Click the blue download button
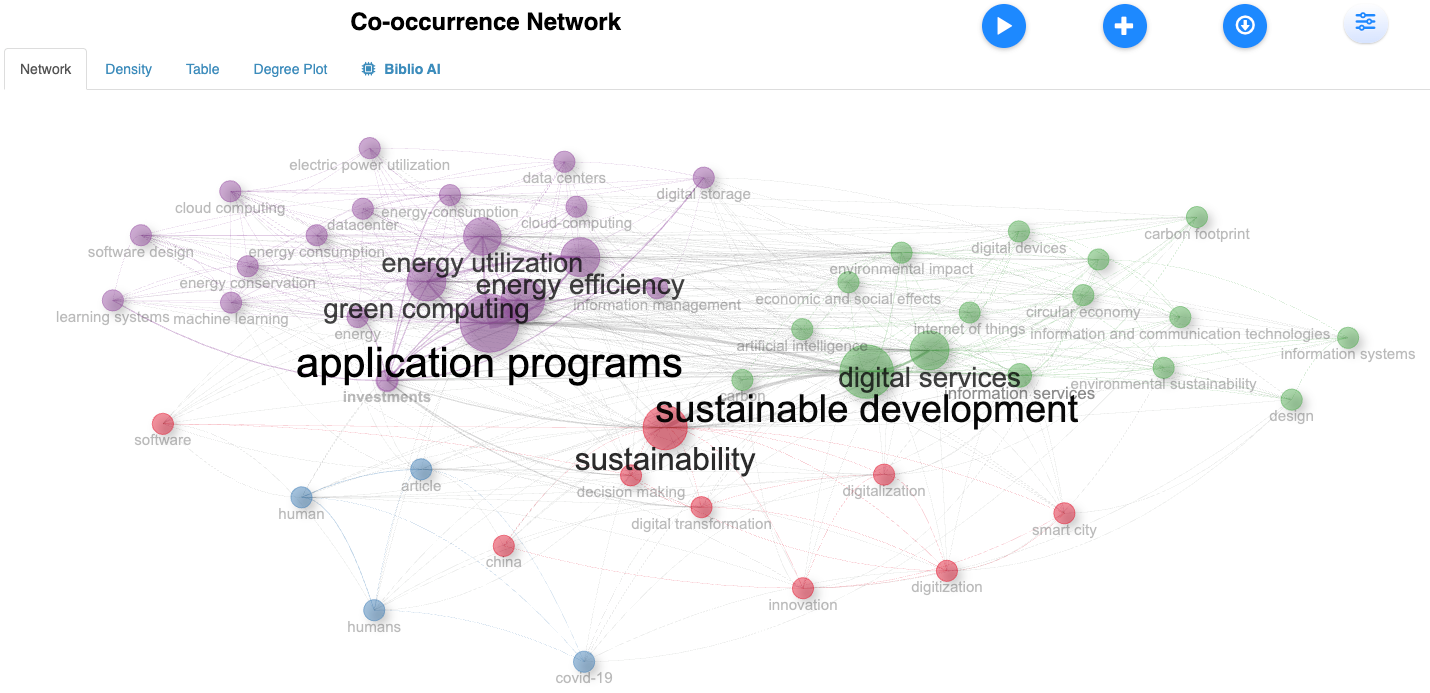The width and height of the screenshot is (1430, 693). [1244, 26]
